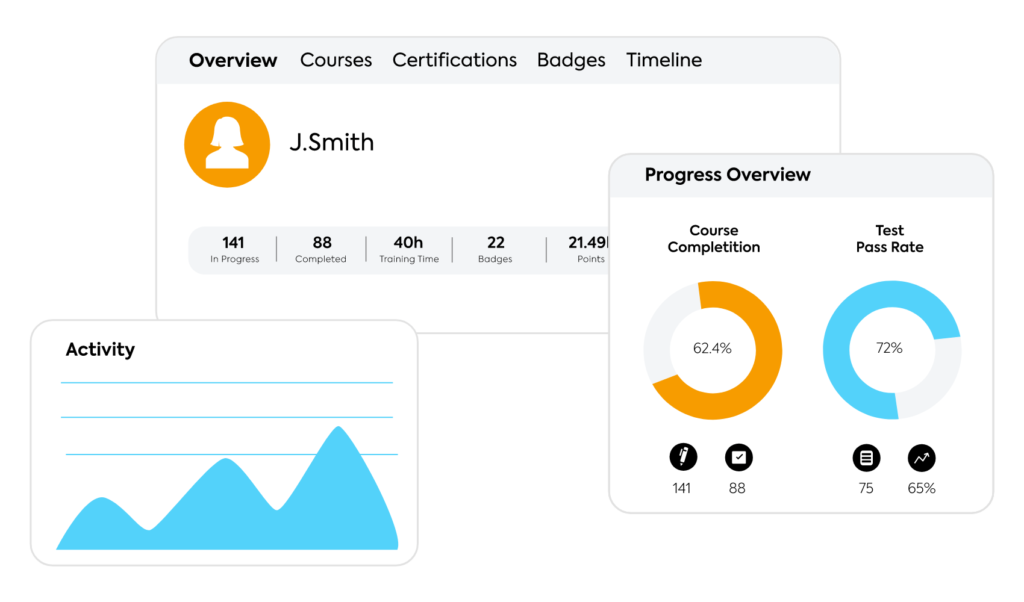Go to the Badges tab
Screen dimensions: 1024x602
571,61
